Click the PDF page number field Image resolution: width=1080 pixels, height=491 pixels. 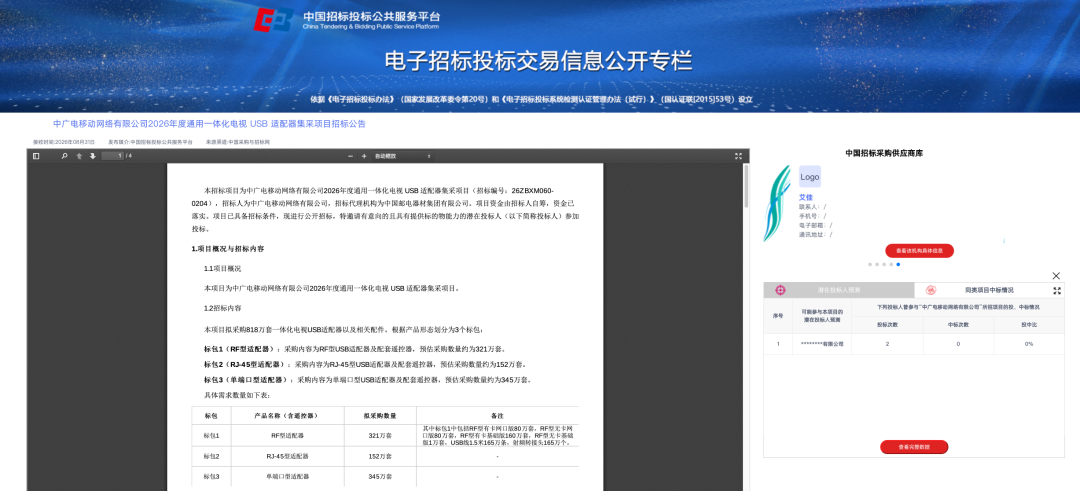click(112, 156)
